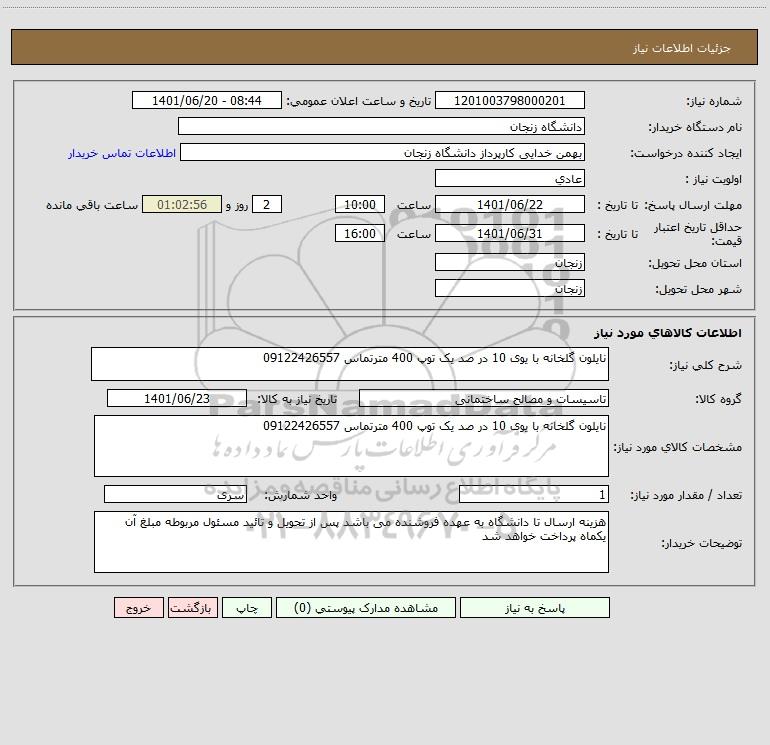Viewport: 770px width, 745px height.
Task: Click the 'چاپ' print button
Action: tap(247, 608)
